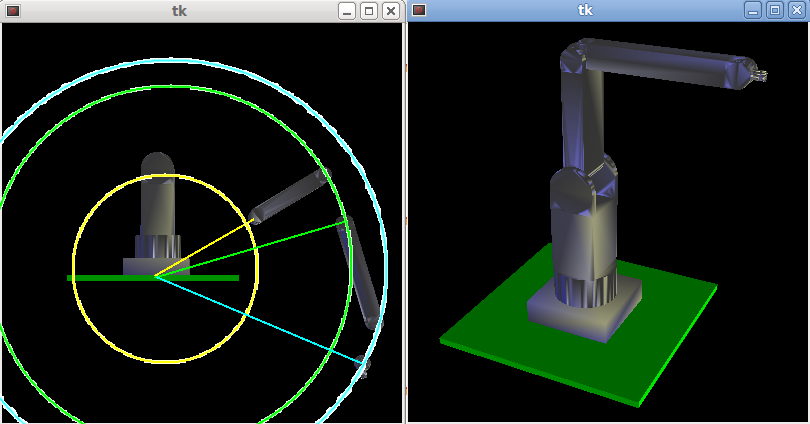Click the square pedestal base in right window
Screen dimensions: 810x424
(586, 310)
